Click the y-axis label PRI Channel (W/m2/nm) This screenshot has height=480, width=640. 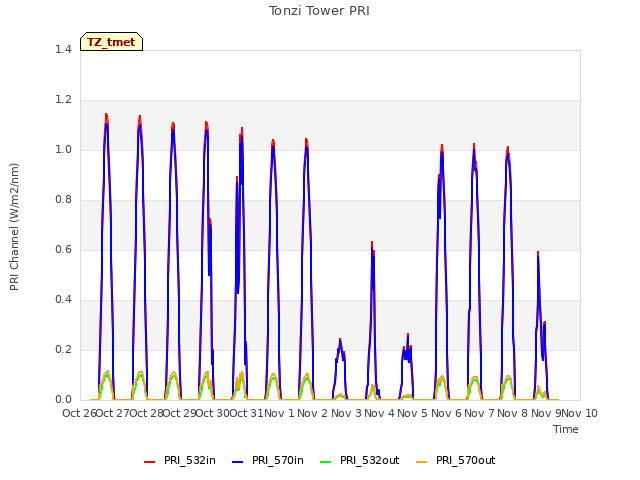tap(14, 227)
